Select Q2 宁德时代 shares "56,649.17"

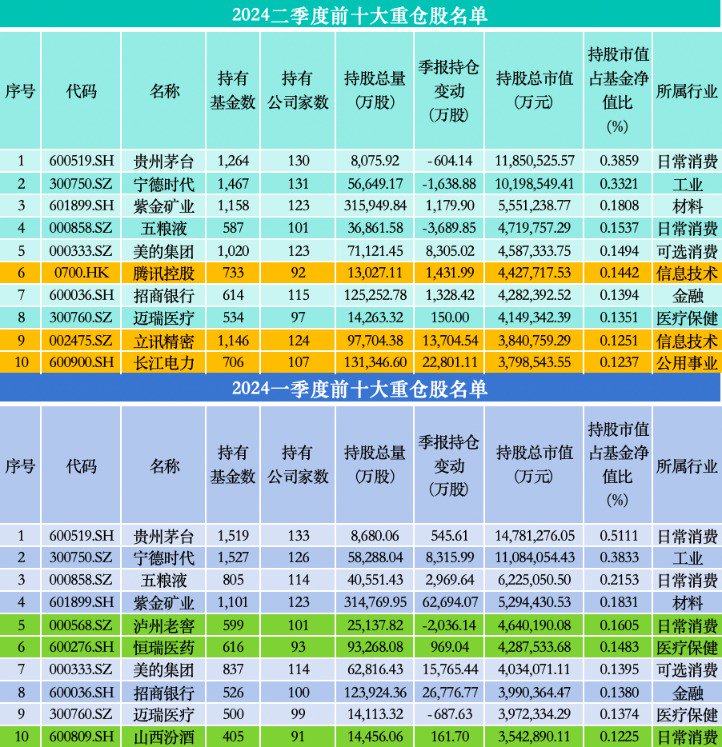pos(375,184)
